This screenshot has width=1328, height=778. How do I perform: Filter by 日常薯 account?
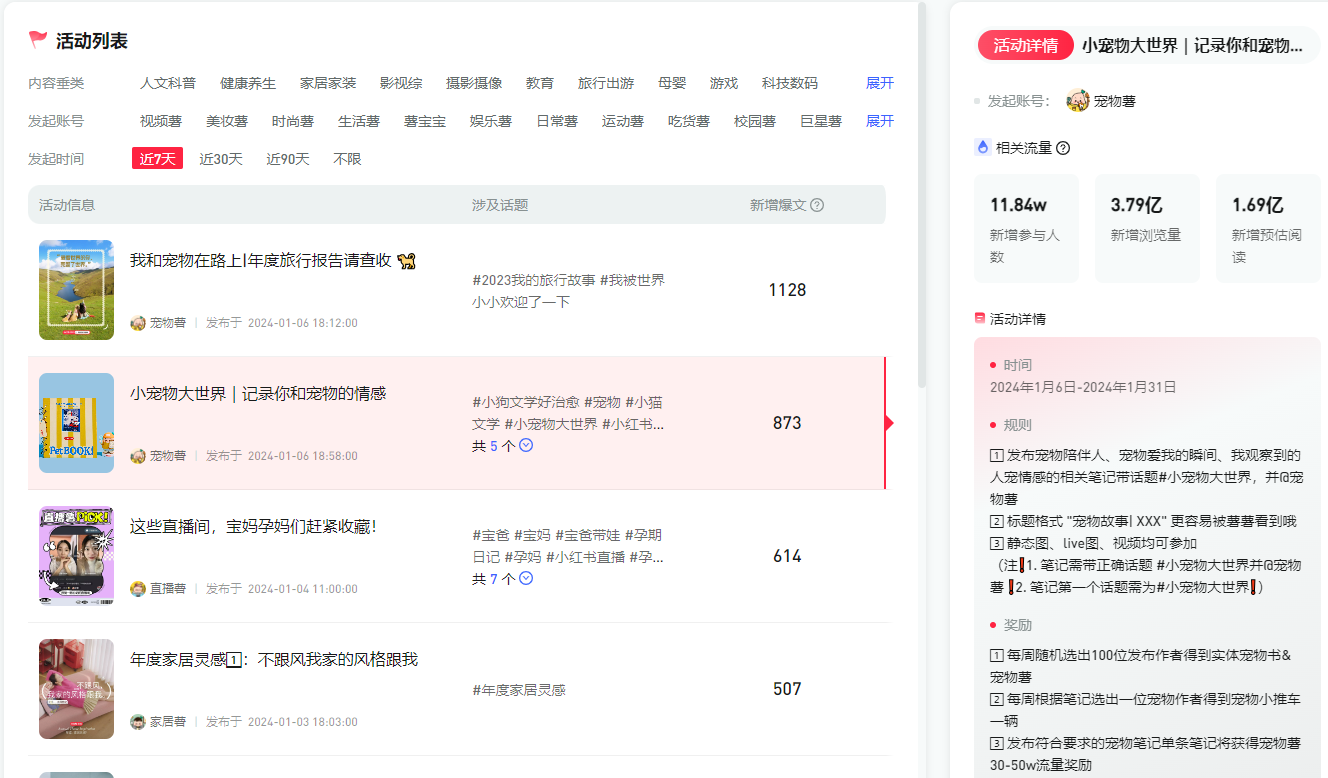point(557,121)
